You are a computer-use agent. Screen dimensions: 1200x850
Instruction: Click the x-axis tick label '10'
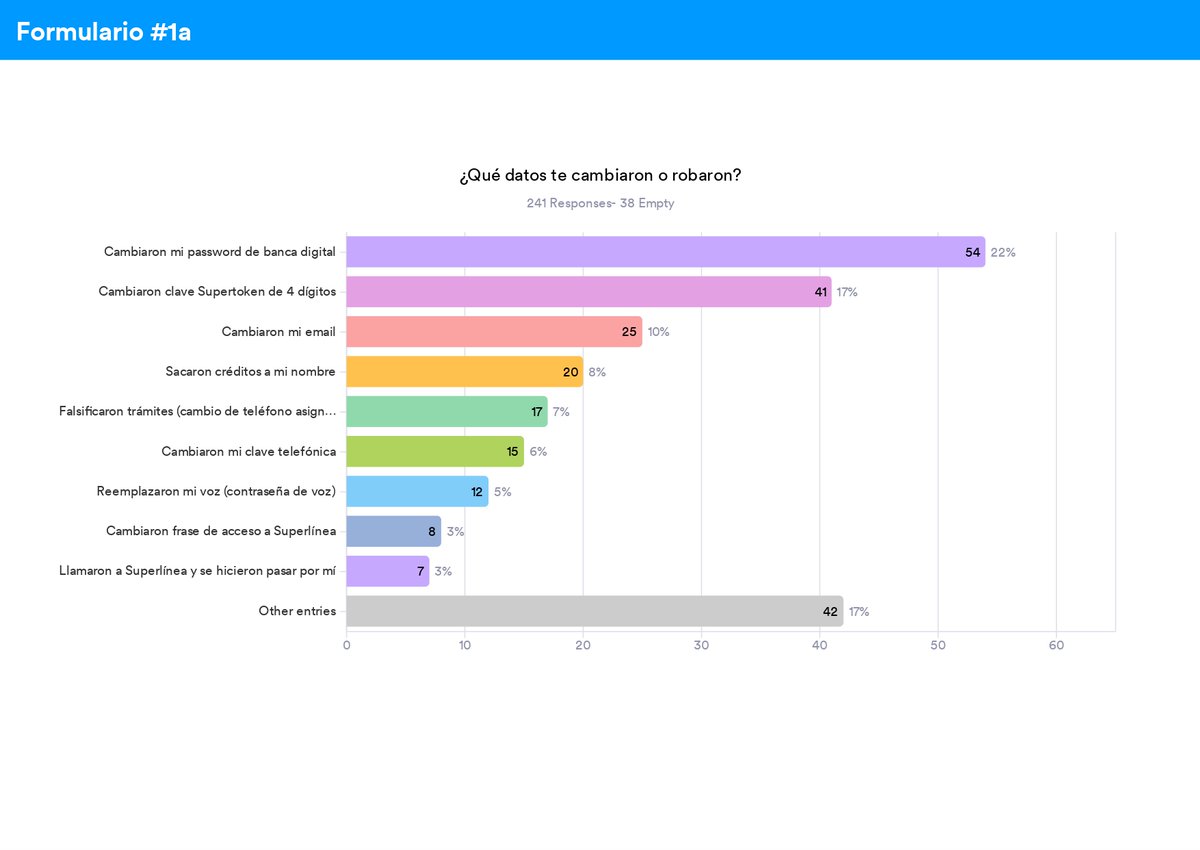coord(465,646)
